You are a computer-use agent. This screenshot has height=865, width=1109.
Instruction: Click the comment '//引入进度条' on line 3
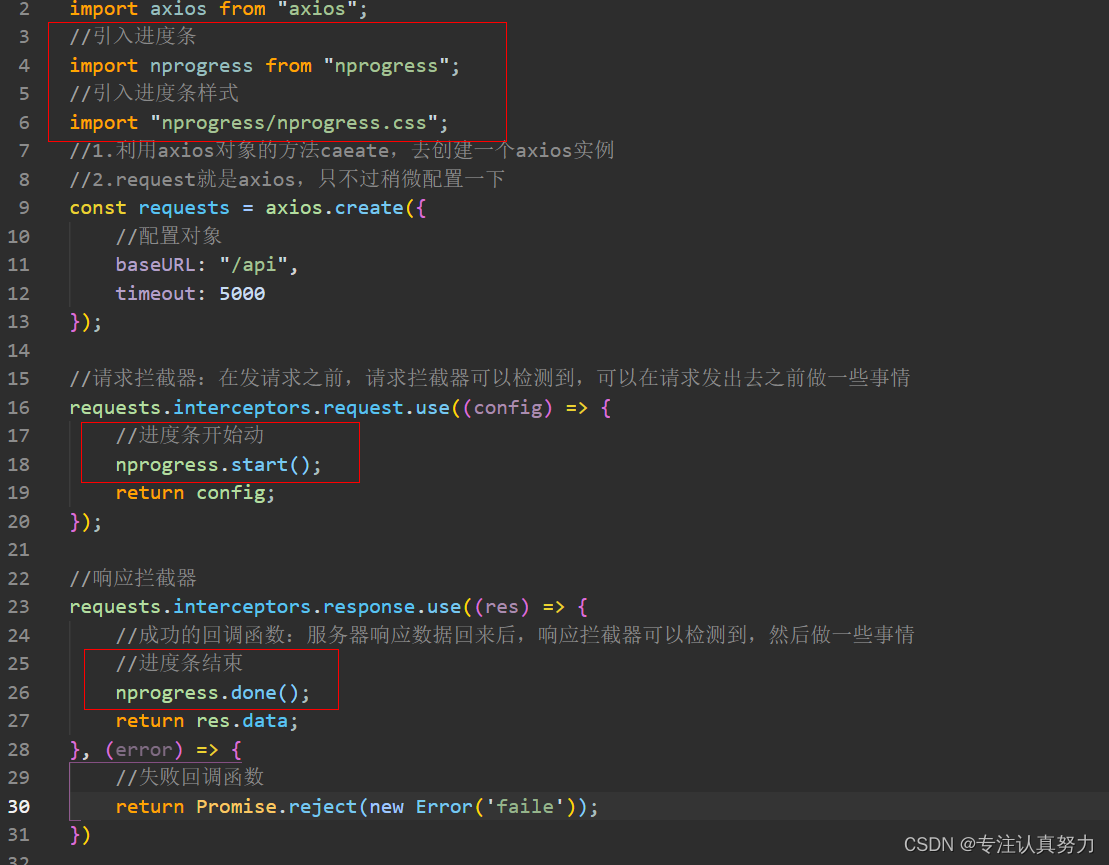[132, 36]
